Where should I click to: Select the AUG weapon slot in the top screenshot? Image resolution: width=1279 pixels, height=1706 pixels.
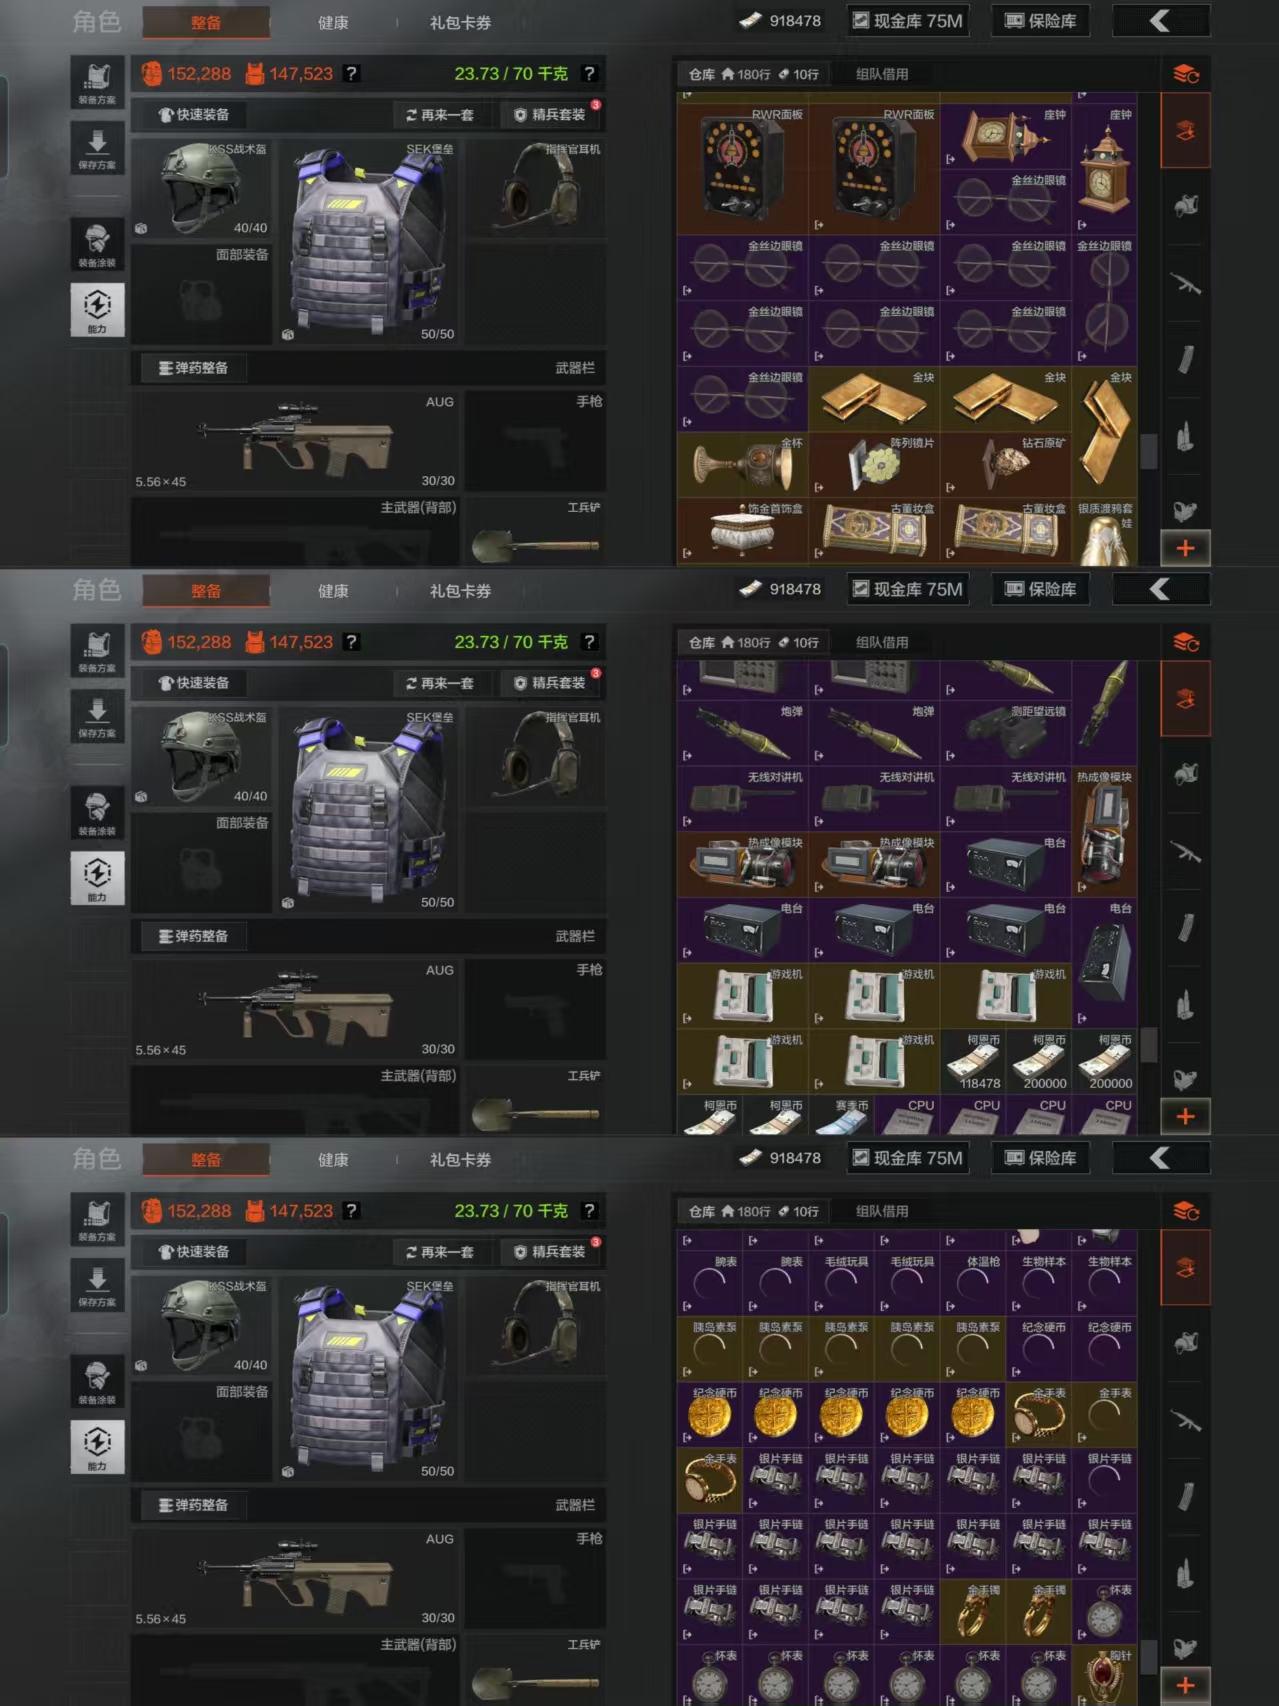click(x=296, y=440)
